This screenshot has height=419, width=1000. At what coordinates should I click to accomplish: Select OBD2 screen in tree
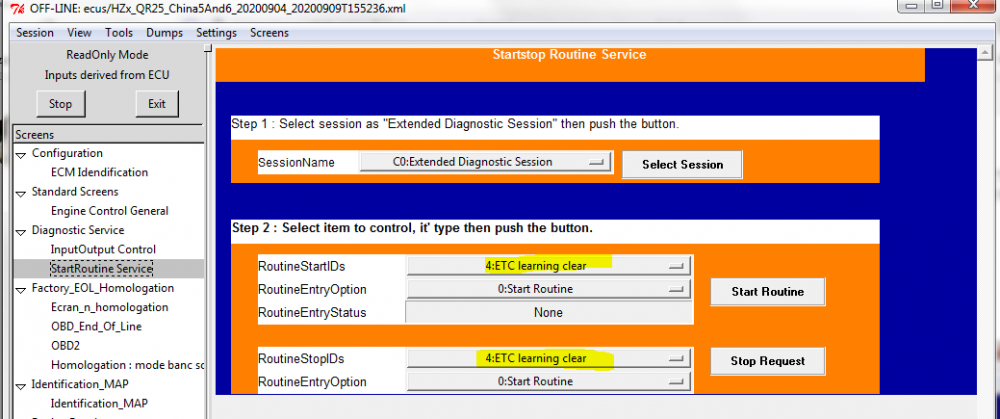[x=65, y=346]
